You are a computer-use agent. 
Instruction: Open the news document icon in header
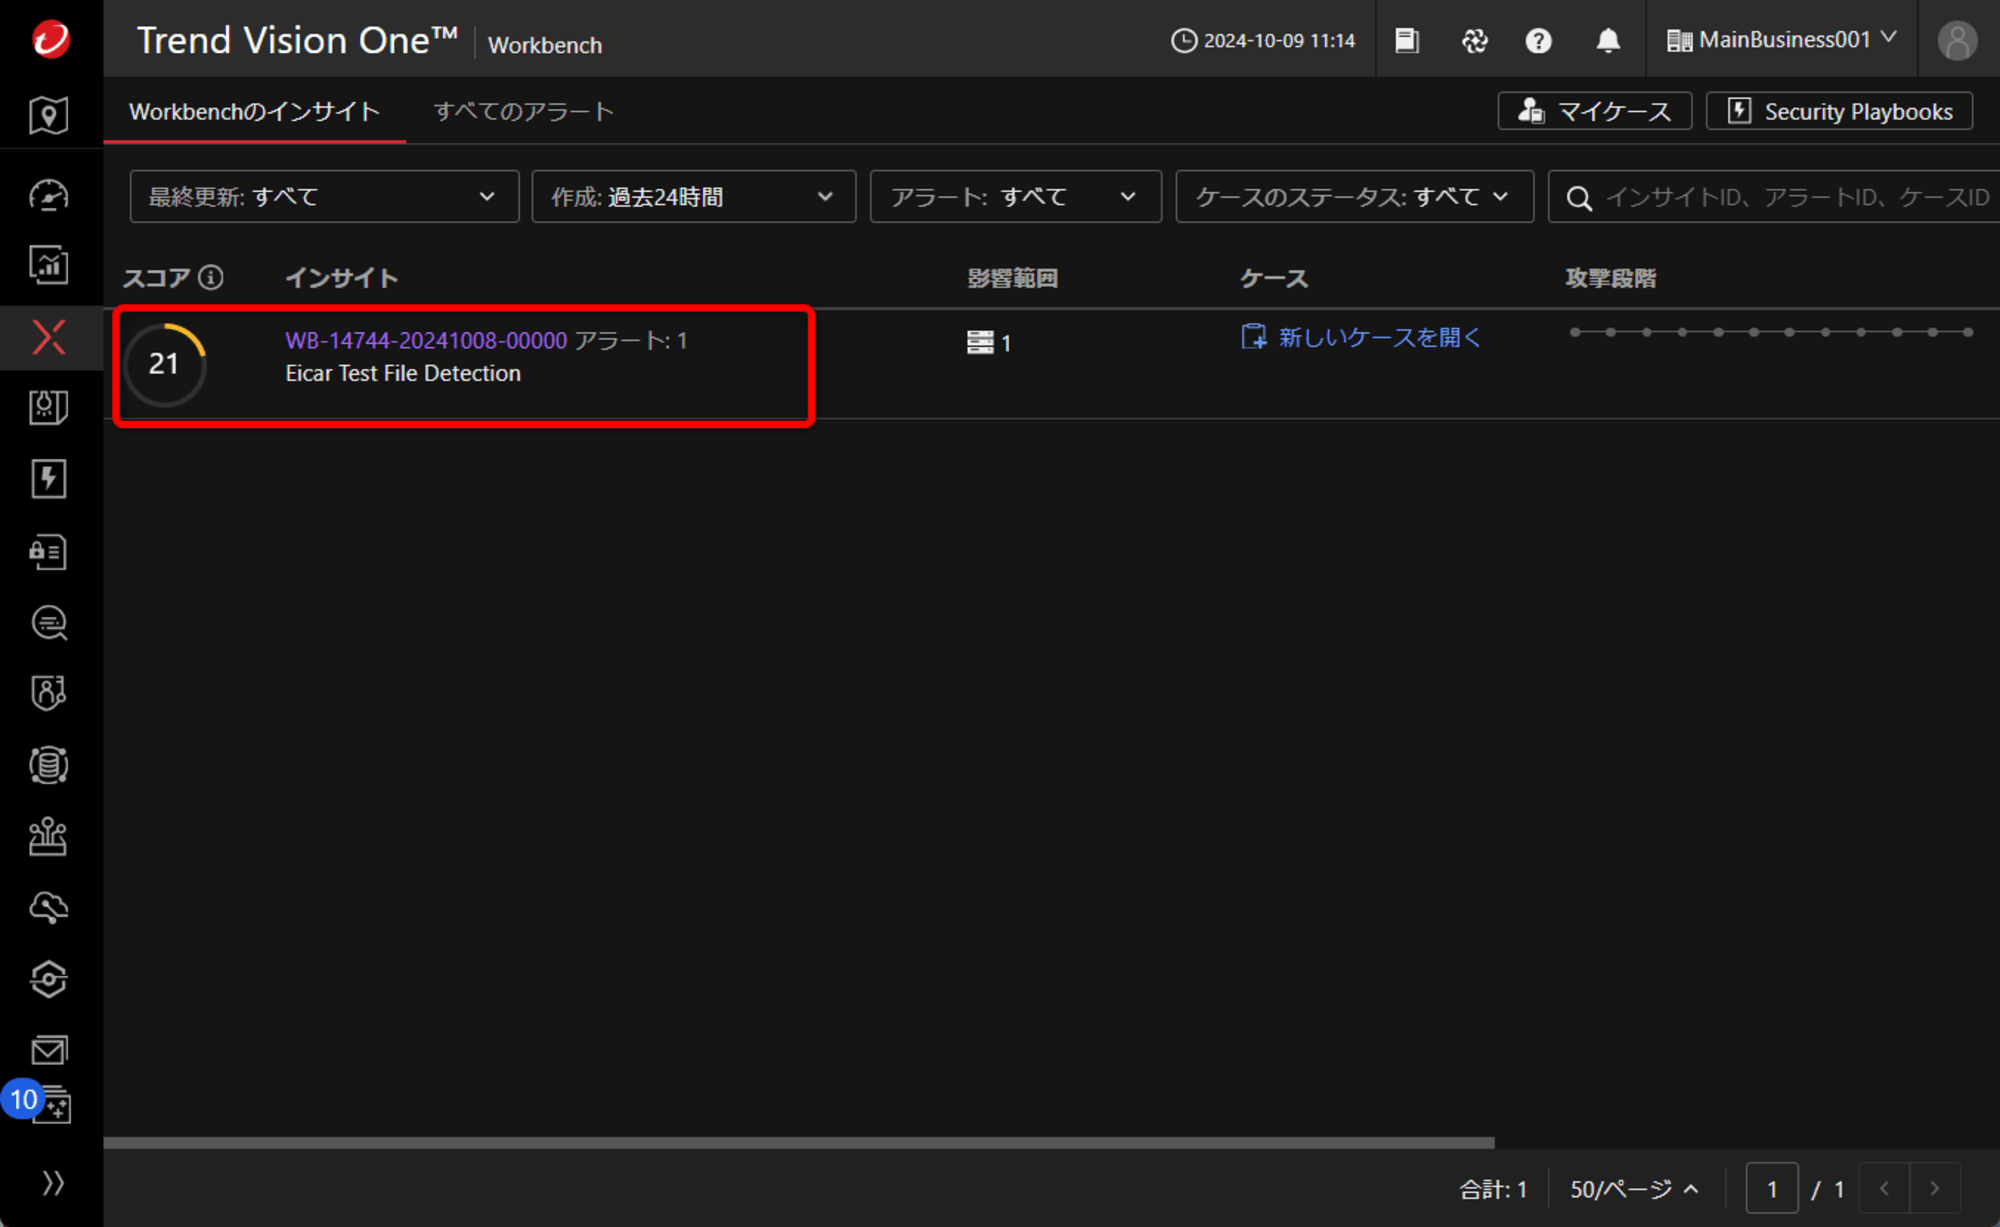pyautogui.click(x=1407, y=40)
